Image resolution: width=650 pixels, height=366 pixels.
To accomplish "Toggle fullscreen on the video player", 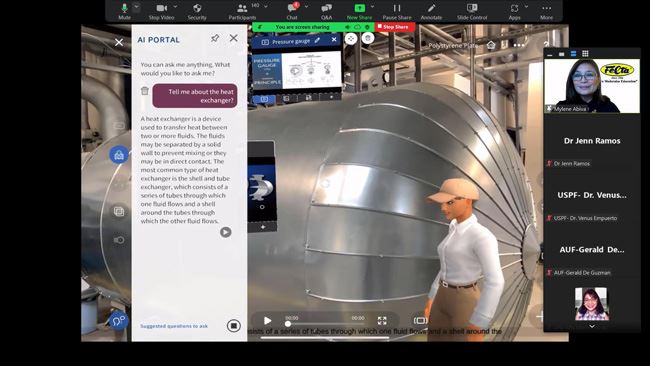I will [382, 320].
